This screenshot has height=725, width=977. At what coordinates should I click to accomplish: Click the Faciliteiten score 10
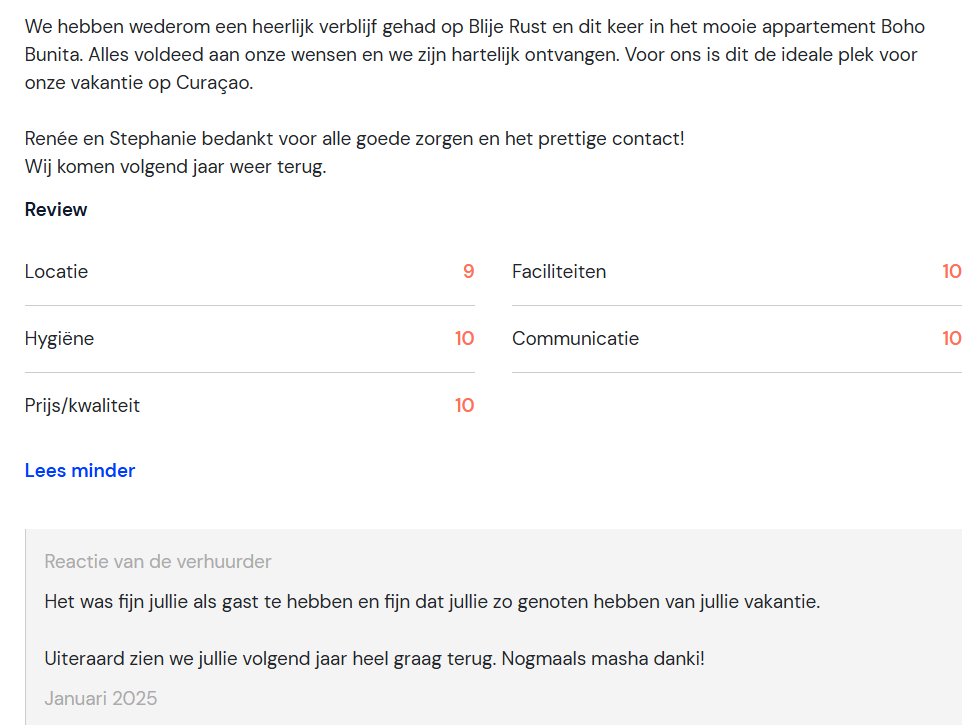coord(951,272)
